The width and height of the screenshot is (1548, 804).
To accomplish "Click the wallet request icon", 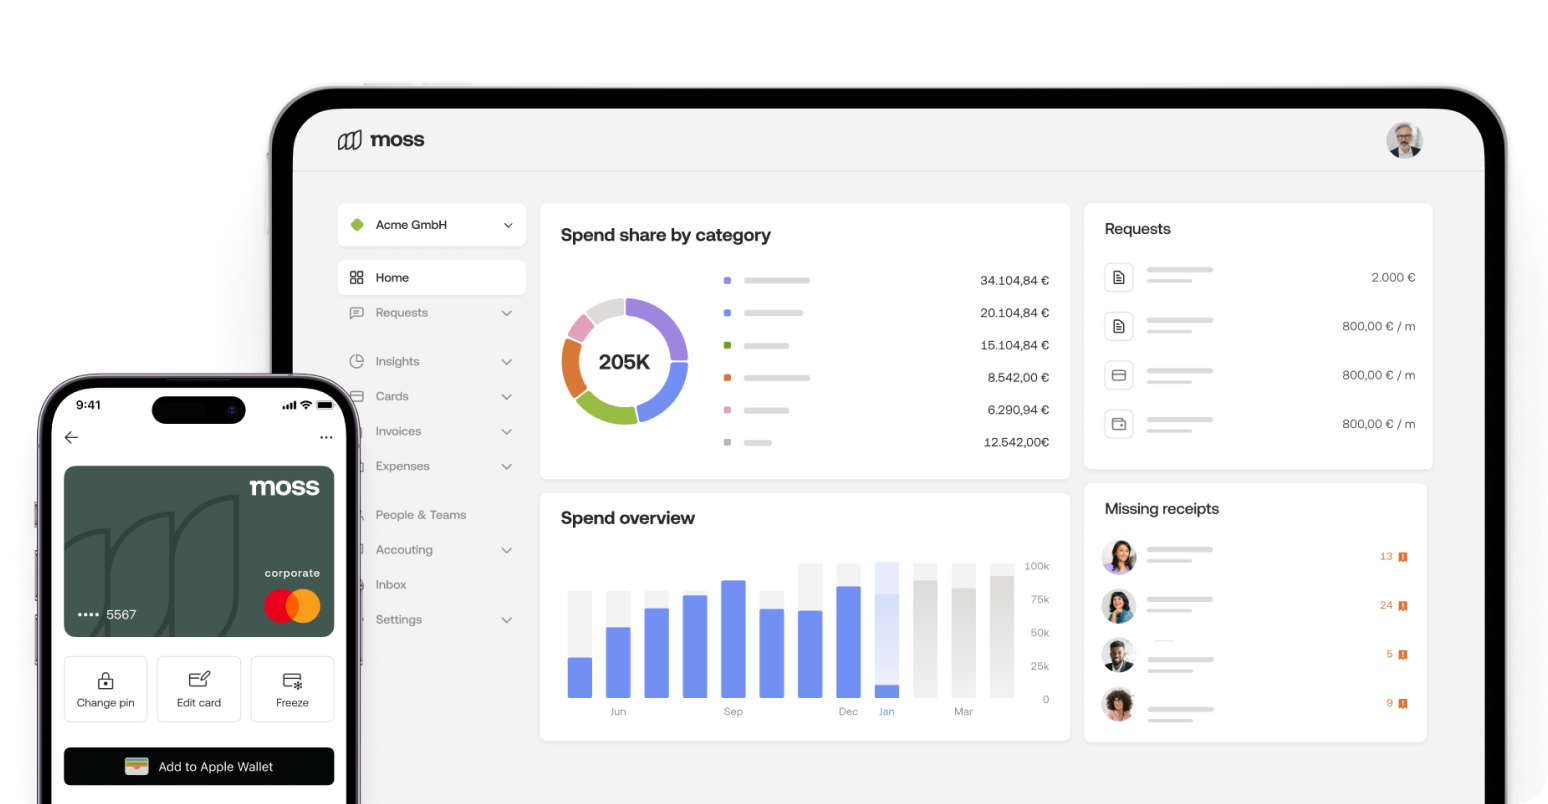I will [x=1119, y=424].
